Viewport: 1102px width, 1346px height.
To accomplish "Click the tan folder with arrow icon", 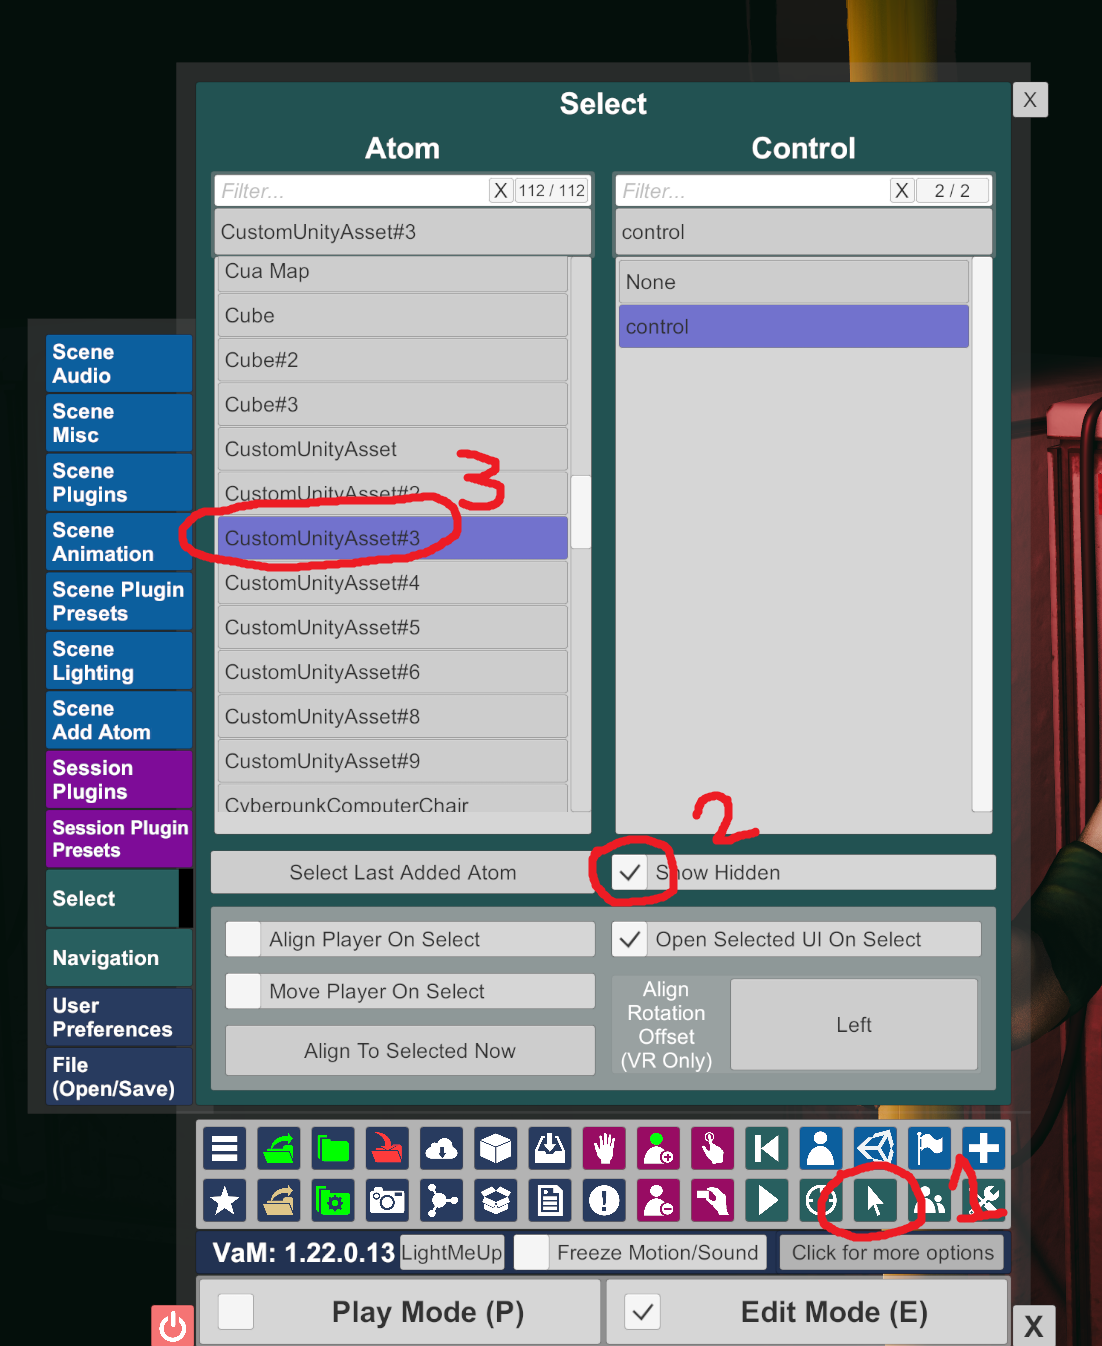I will (279, 1200).
